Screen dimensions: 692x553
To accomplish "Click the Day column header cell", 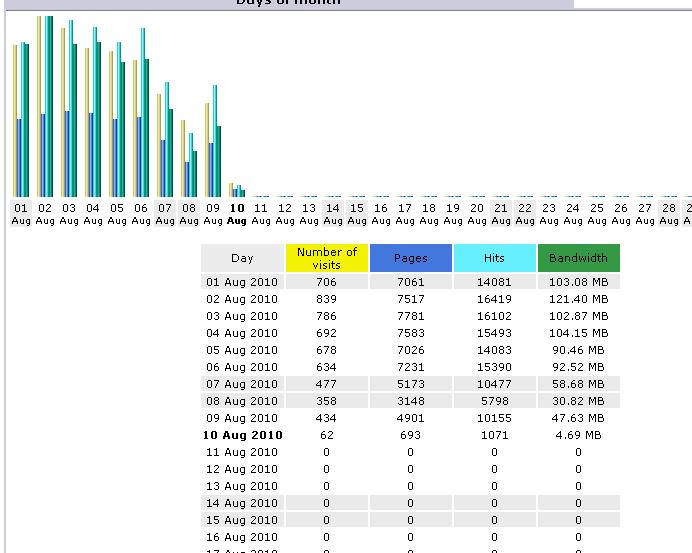I will tap(242, 258).
